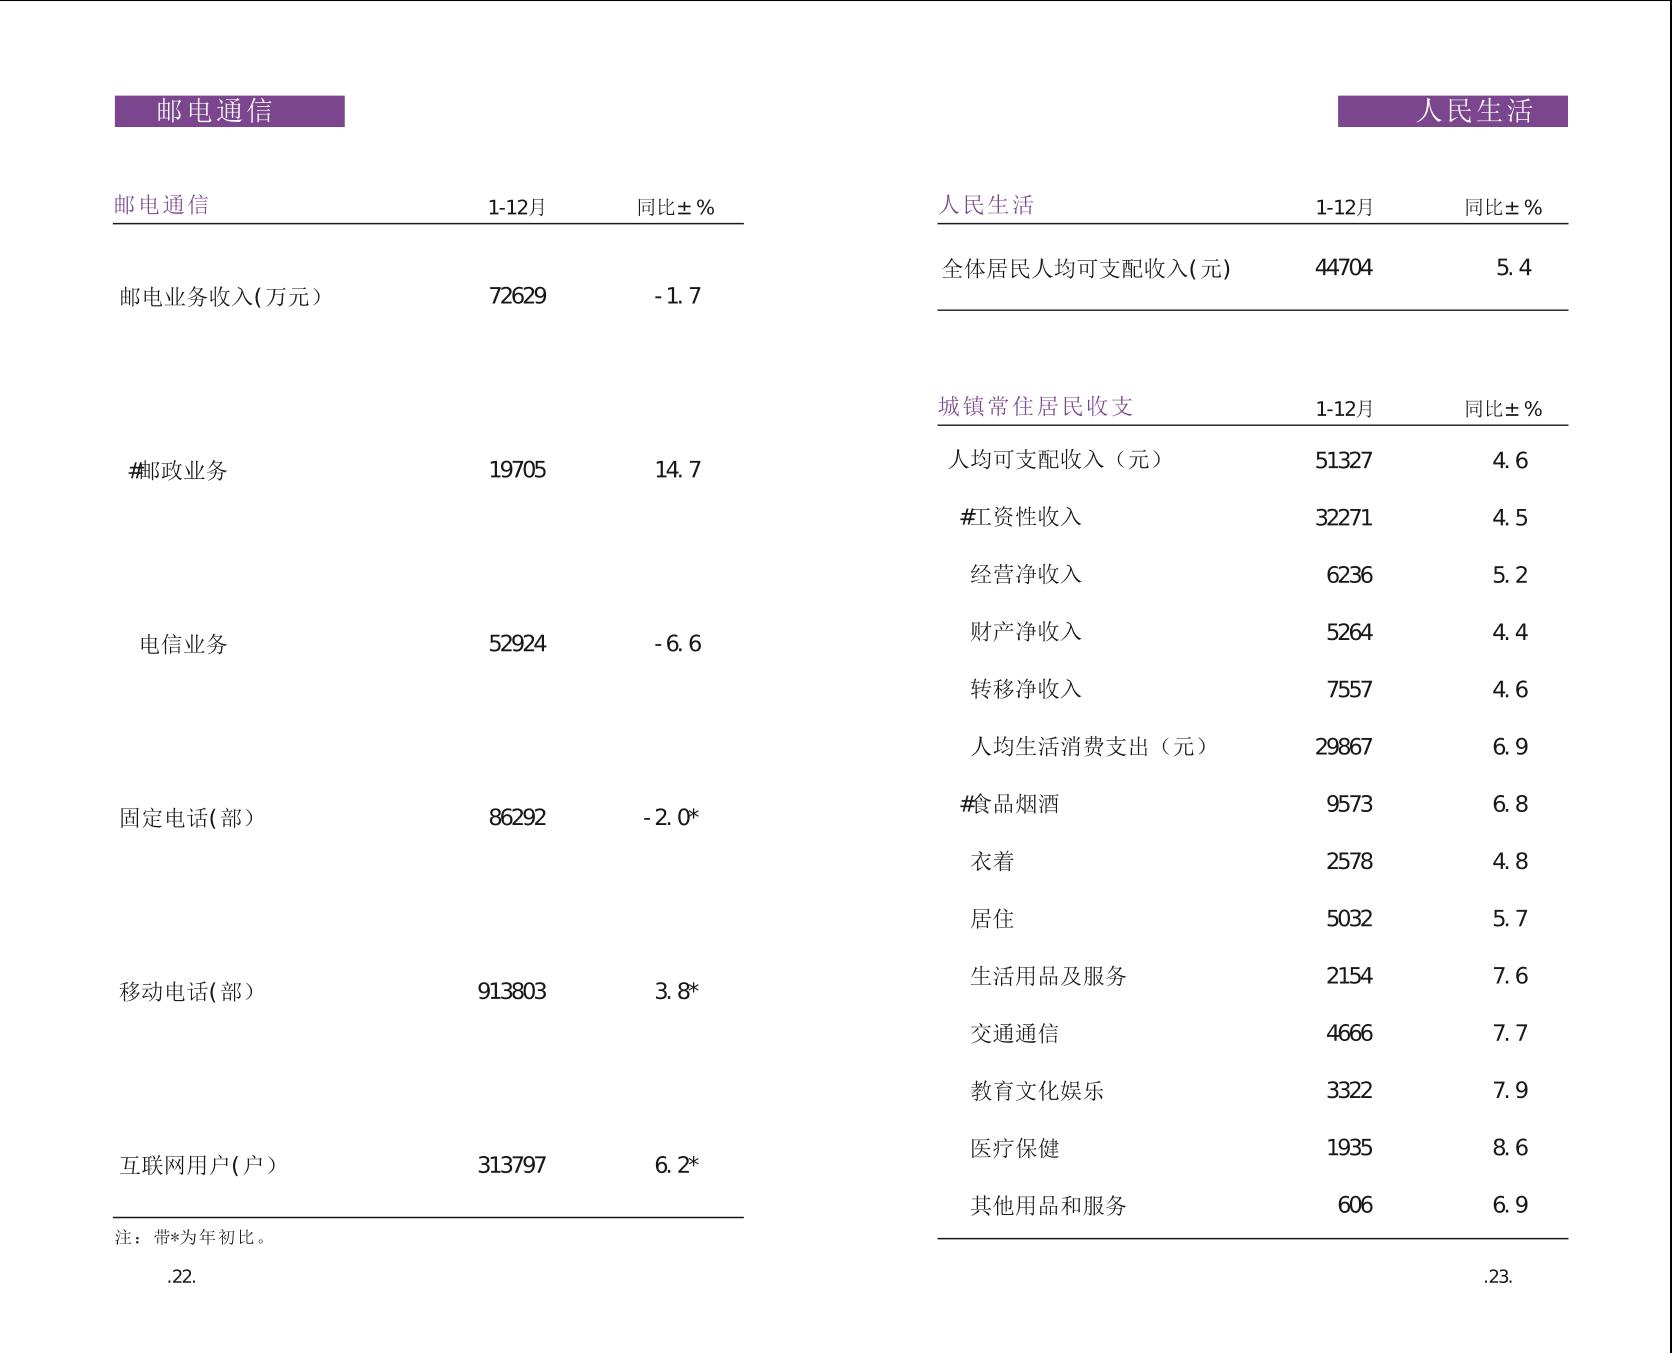Click the 固定电话(部) row label
Image resolution: width=1672 pixels, height=1353 pixels.
(x=187, y=818)
